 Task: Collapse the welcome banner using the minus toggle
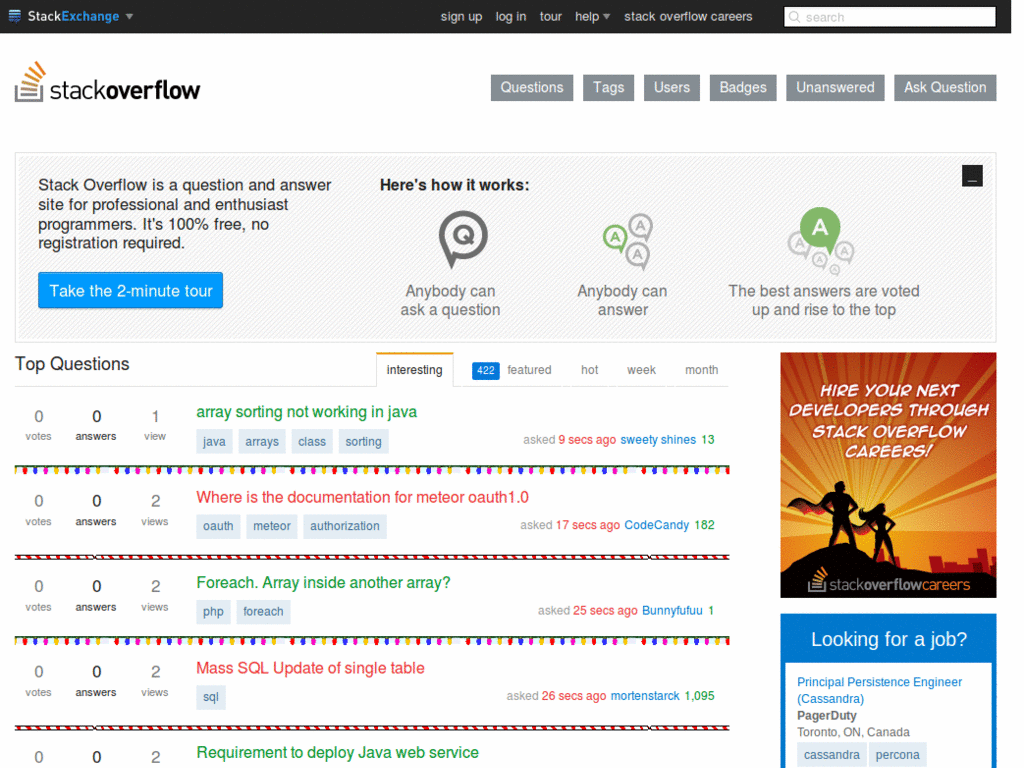click(x=972, y=175)
